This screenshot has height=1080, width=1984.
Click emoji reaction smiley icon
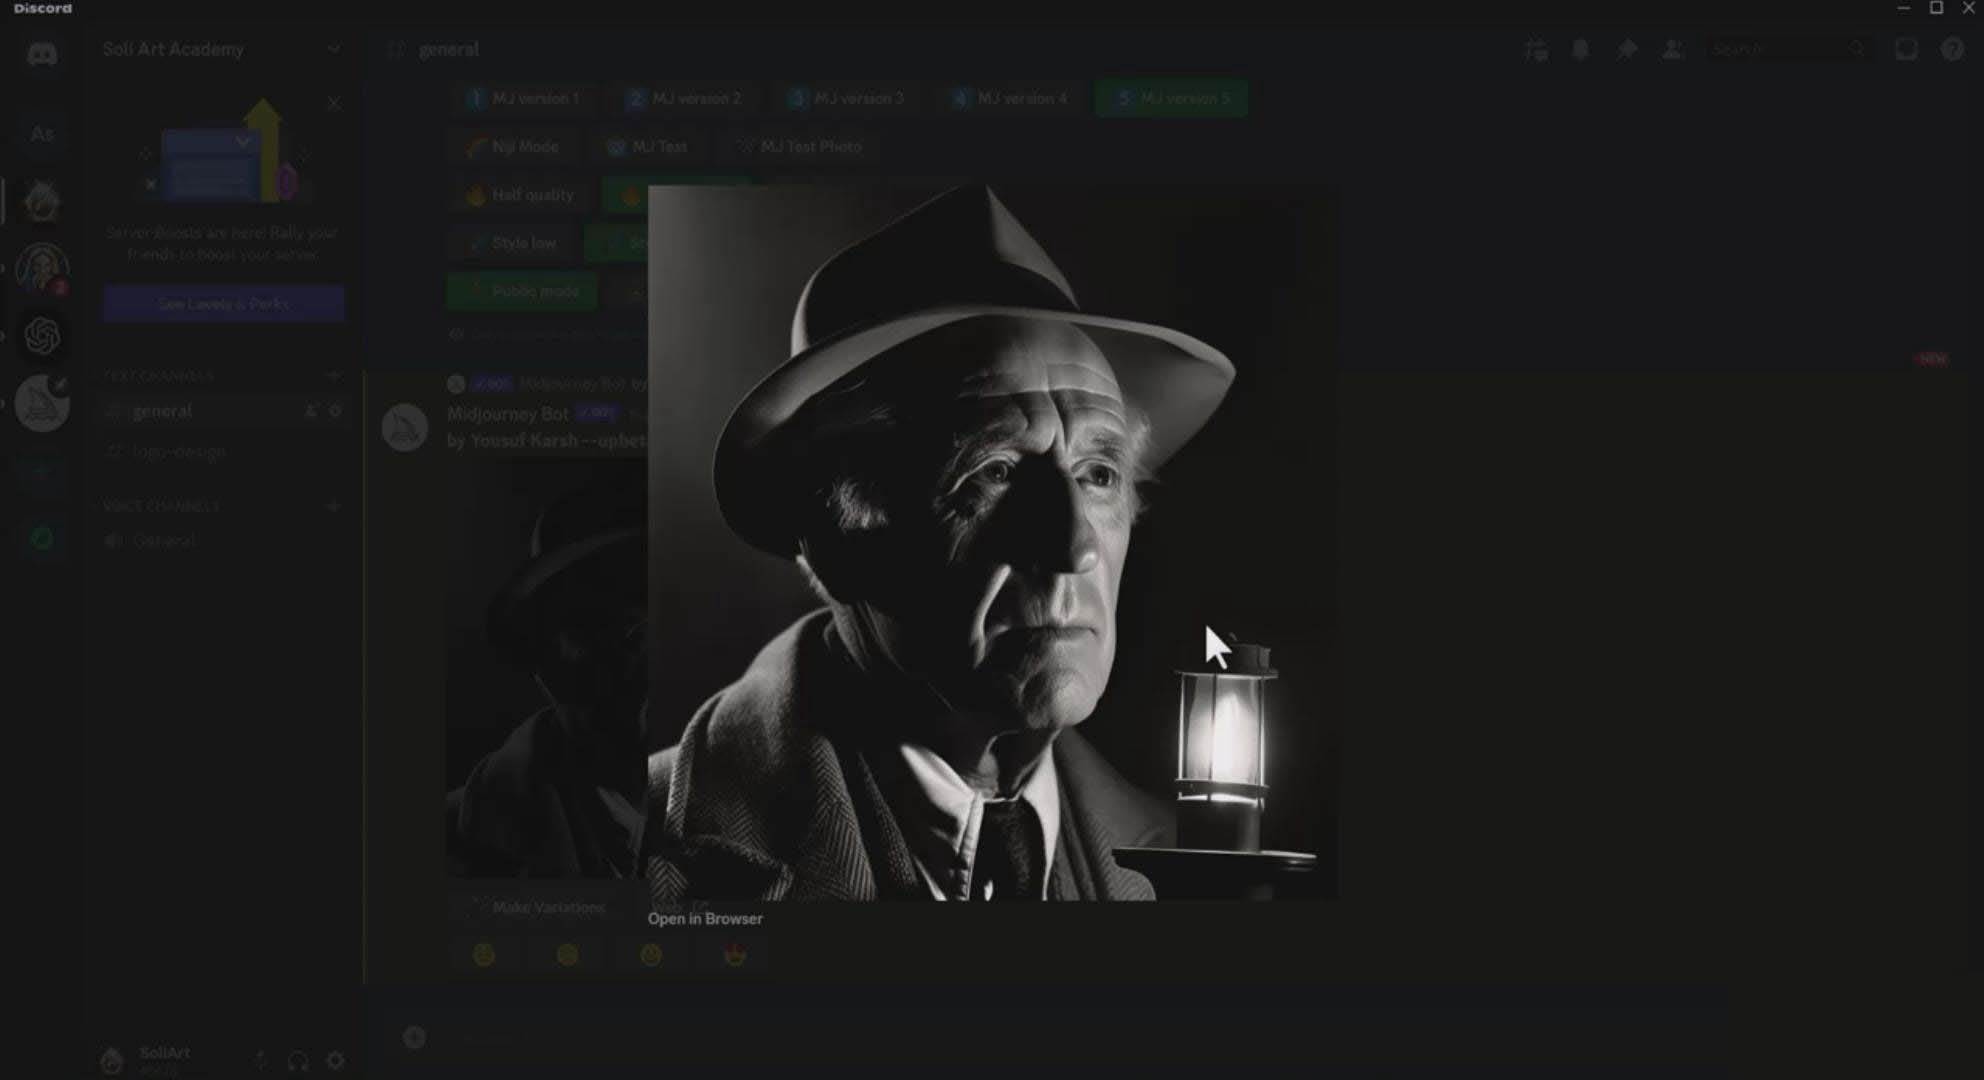coord(650,954)
